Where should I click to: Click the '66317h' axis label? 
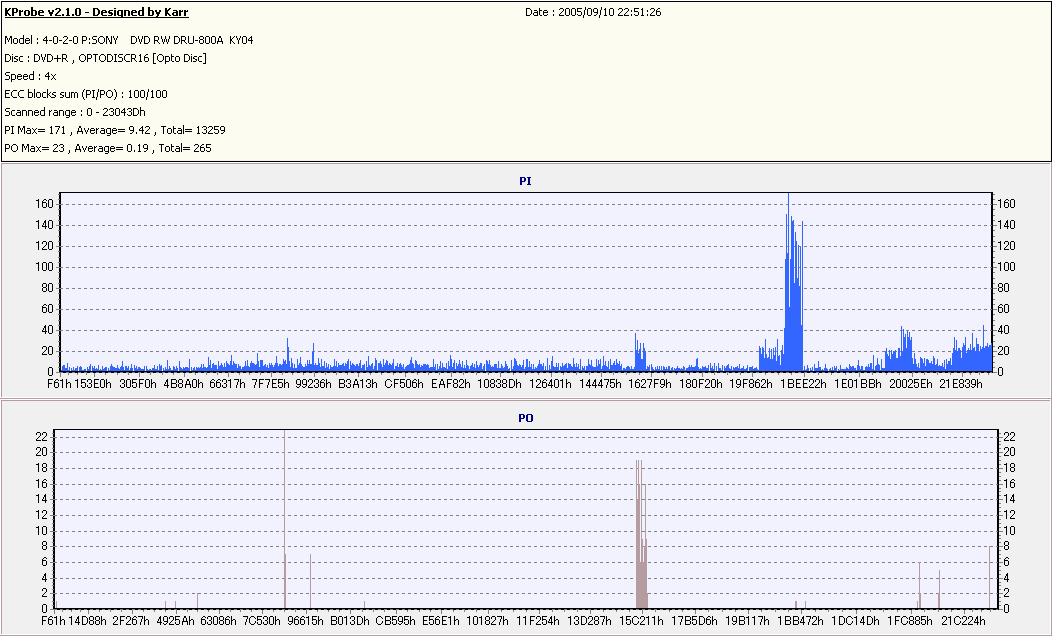click(227, 384)
